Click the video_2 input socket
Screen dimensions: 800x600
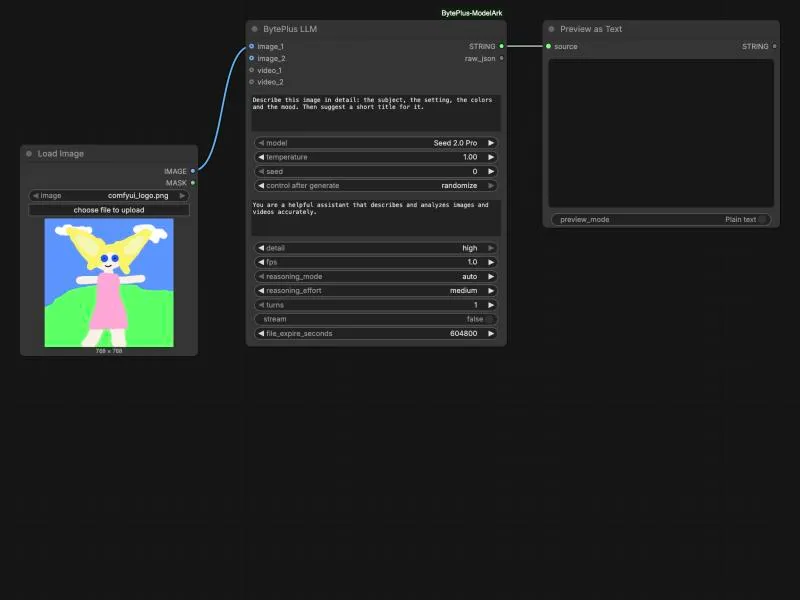[252, 82]
